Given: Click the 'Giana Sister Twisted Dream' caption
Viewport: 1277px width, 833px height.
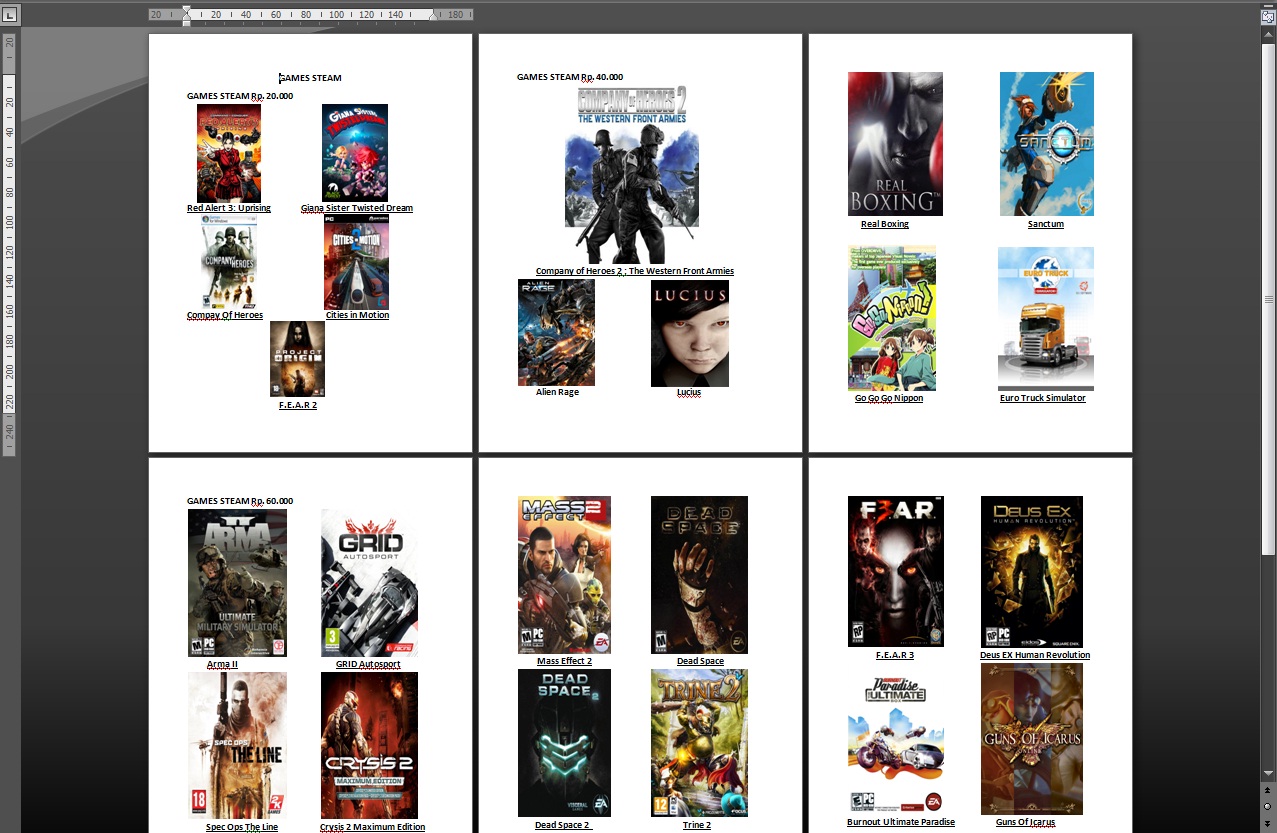Looking at the screenshot, I should coord(357,208).
